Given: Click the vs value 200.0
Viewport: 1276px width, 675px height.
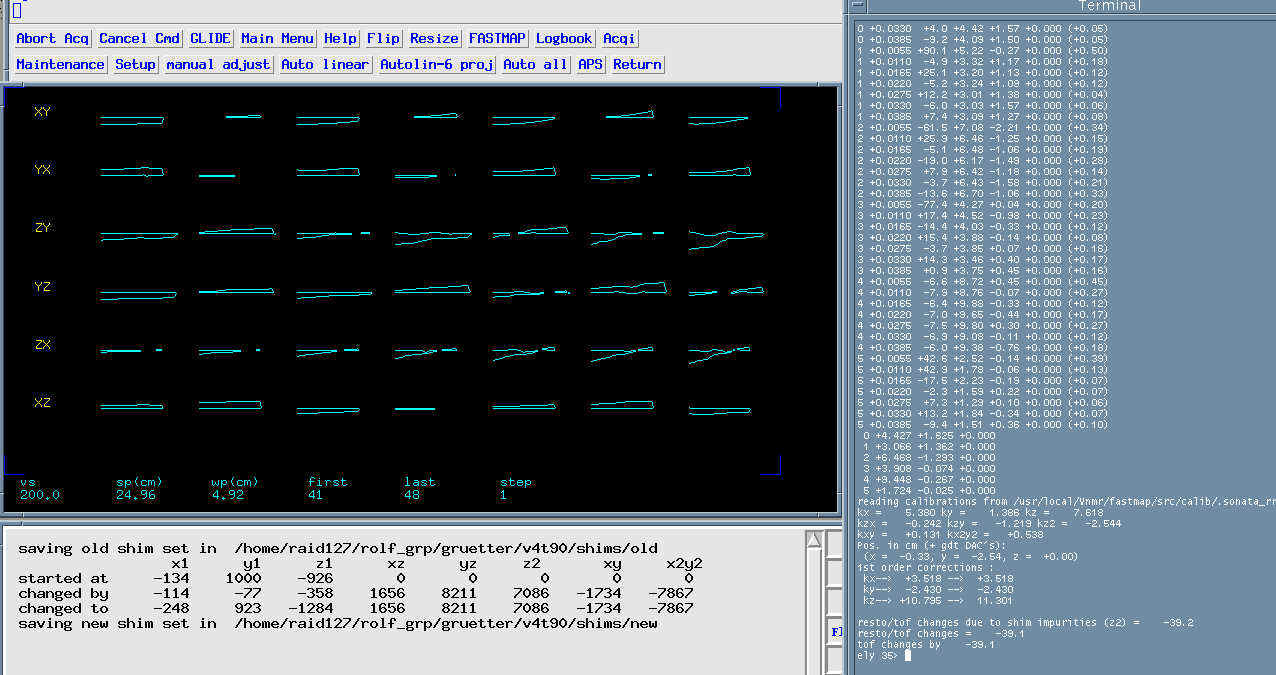Looking at the screenshot, I should tap(40, 495).
